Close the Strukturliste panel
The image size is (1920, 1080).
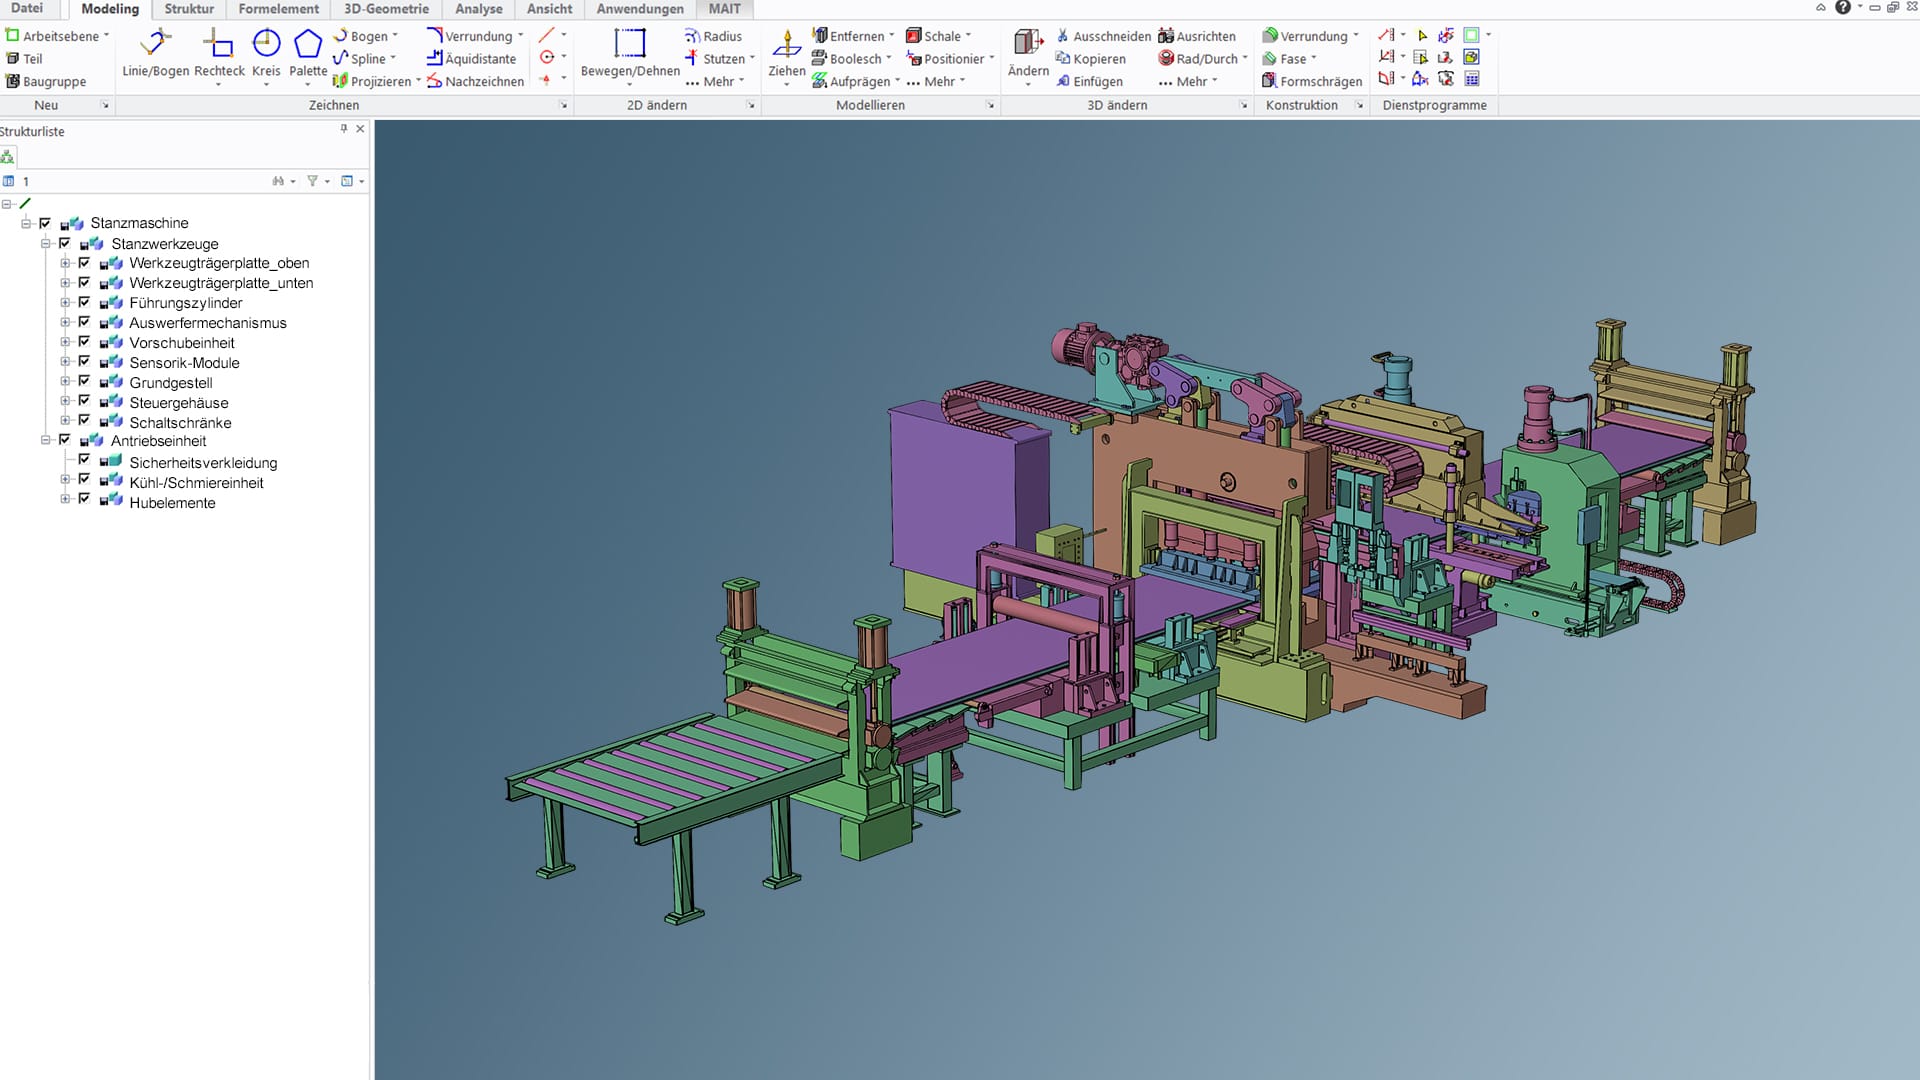[360, 129]
